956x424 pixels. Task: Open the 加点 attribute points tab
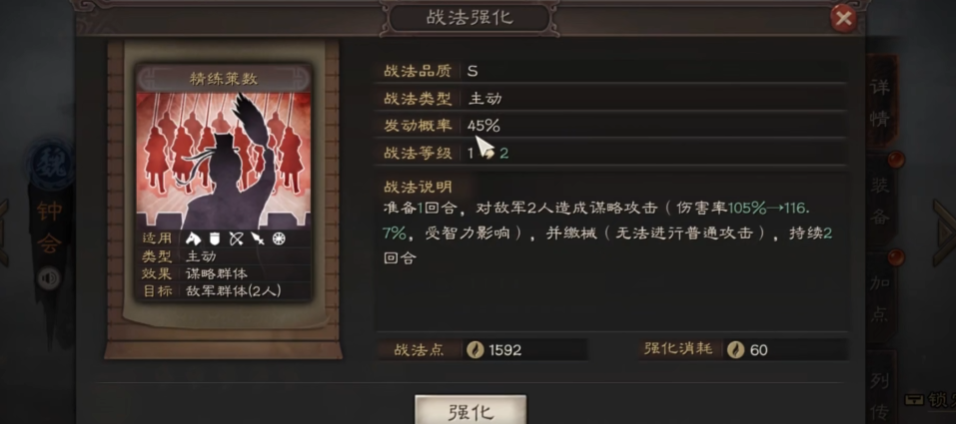(880, 298)
